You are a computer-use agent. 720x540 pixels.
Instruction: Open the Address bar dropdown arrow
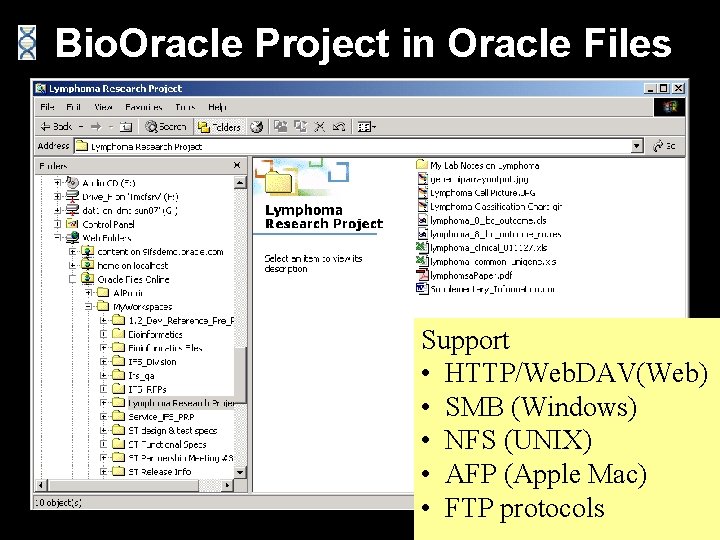(x=636, y=146)
